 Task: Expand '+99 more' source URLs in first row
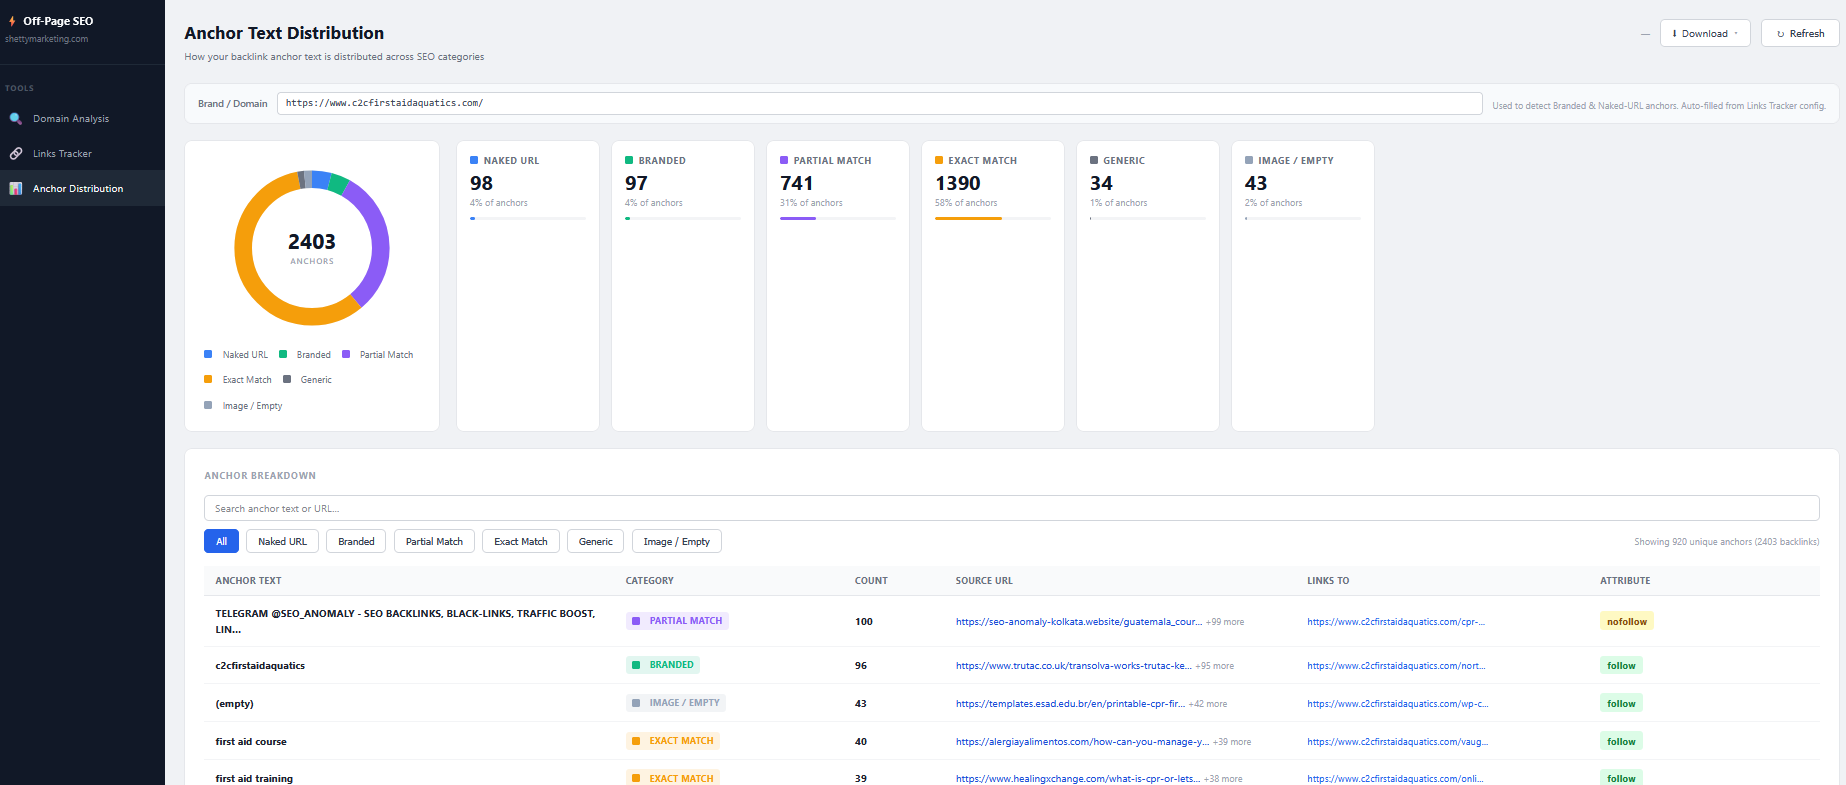(x=1225, y=622)
